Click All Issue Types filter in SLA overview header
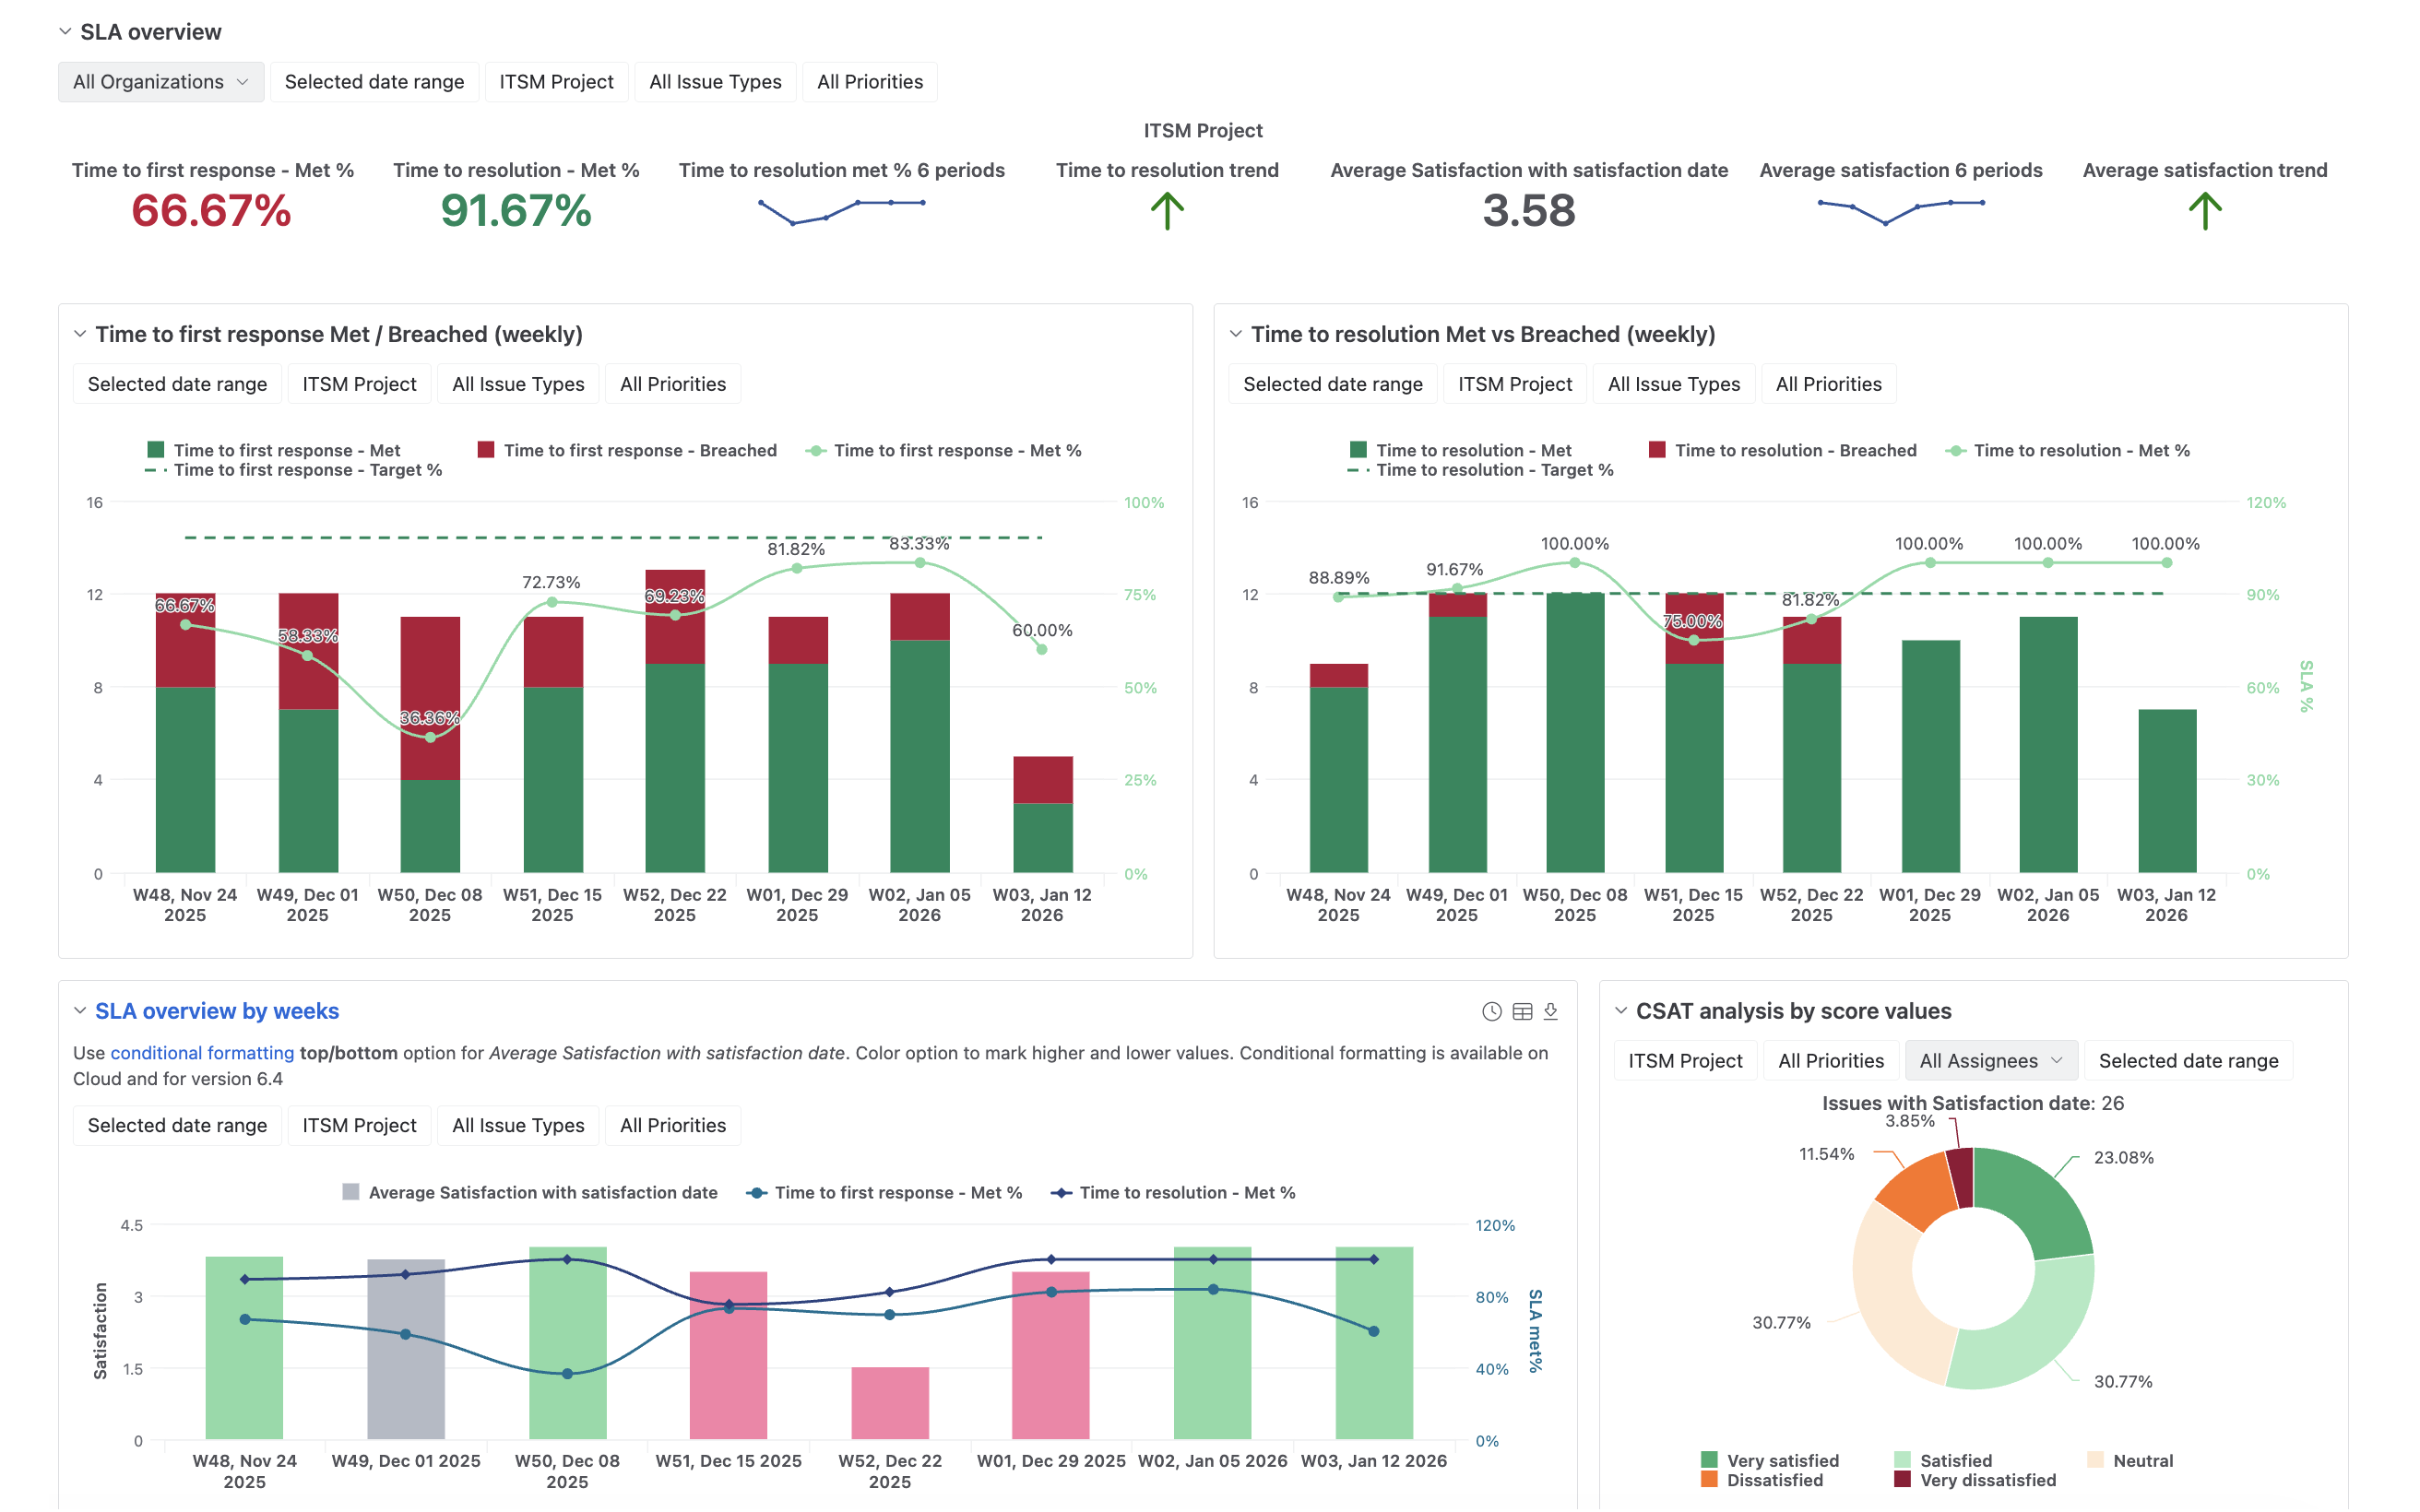 715,82
